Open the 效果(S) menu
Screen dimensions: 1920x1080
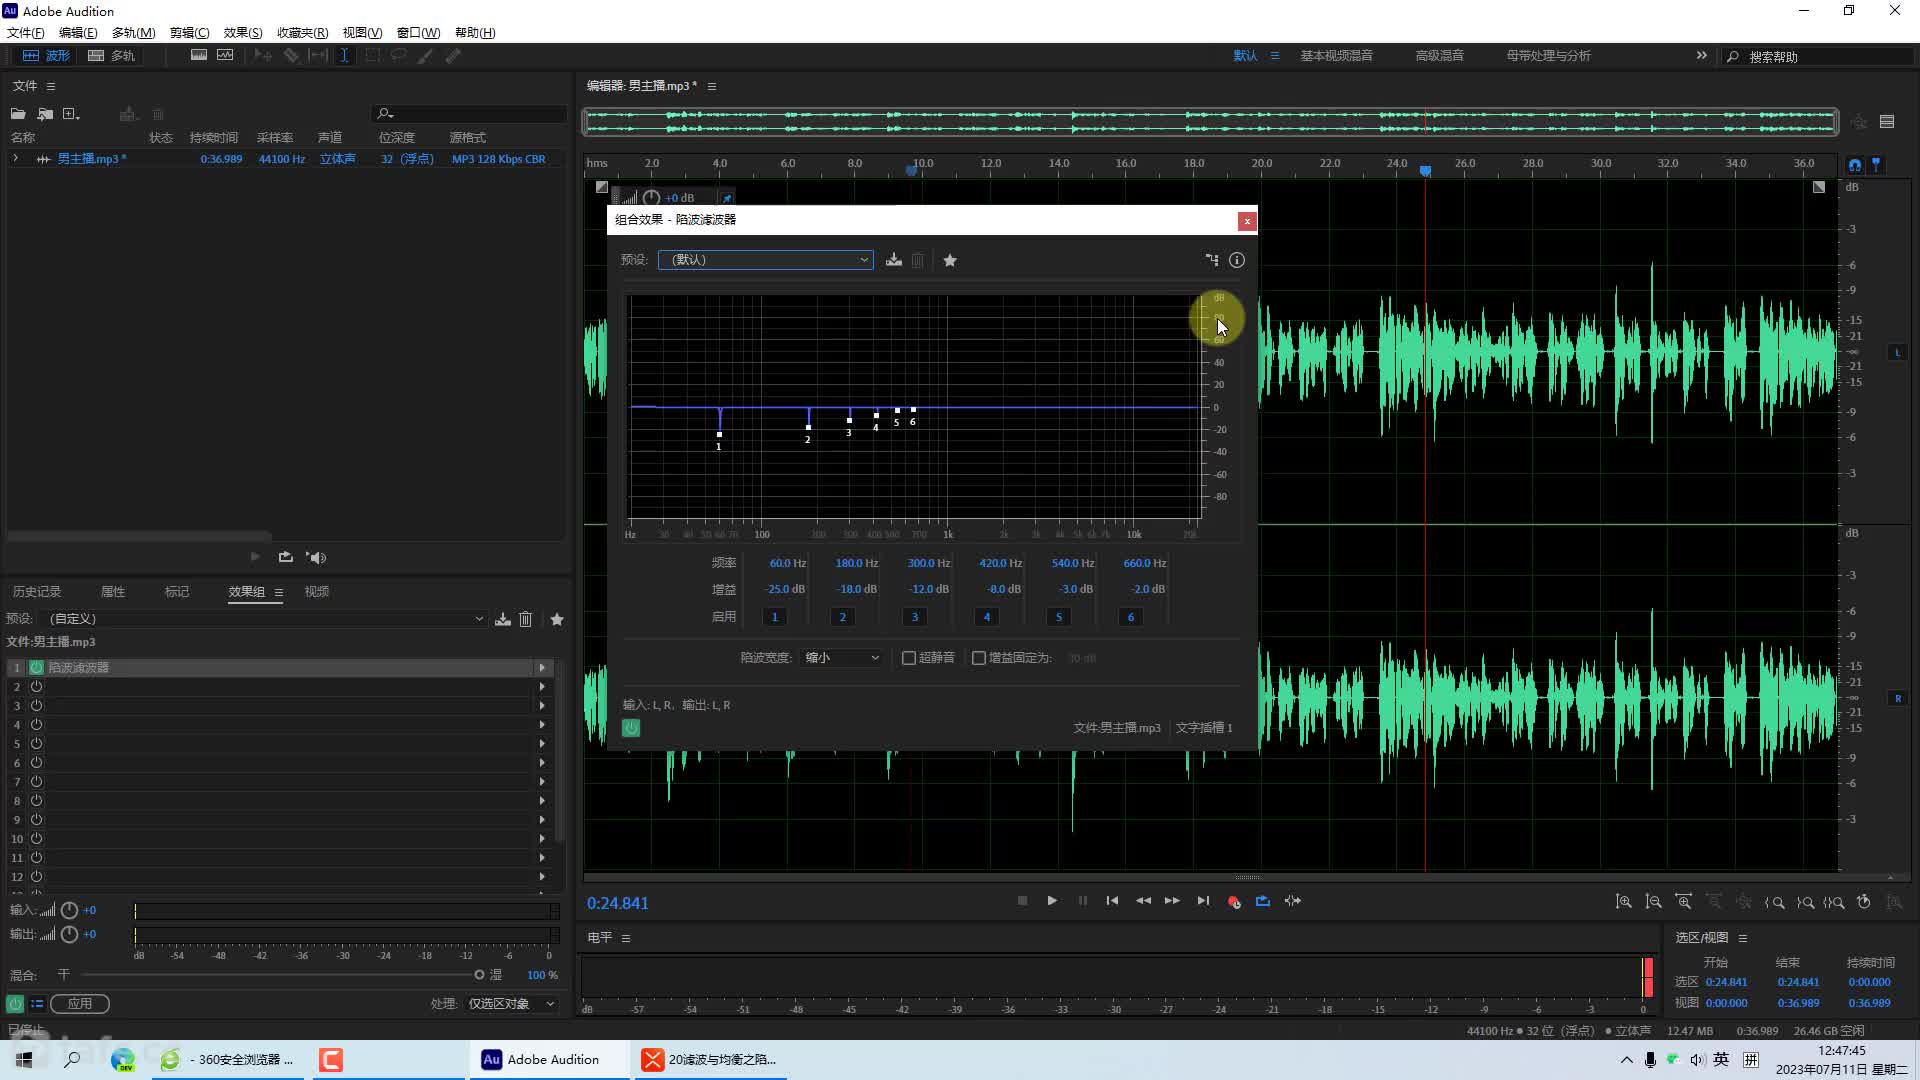click(x=243, y=33)
